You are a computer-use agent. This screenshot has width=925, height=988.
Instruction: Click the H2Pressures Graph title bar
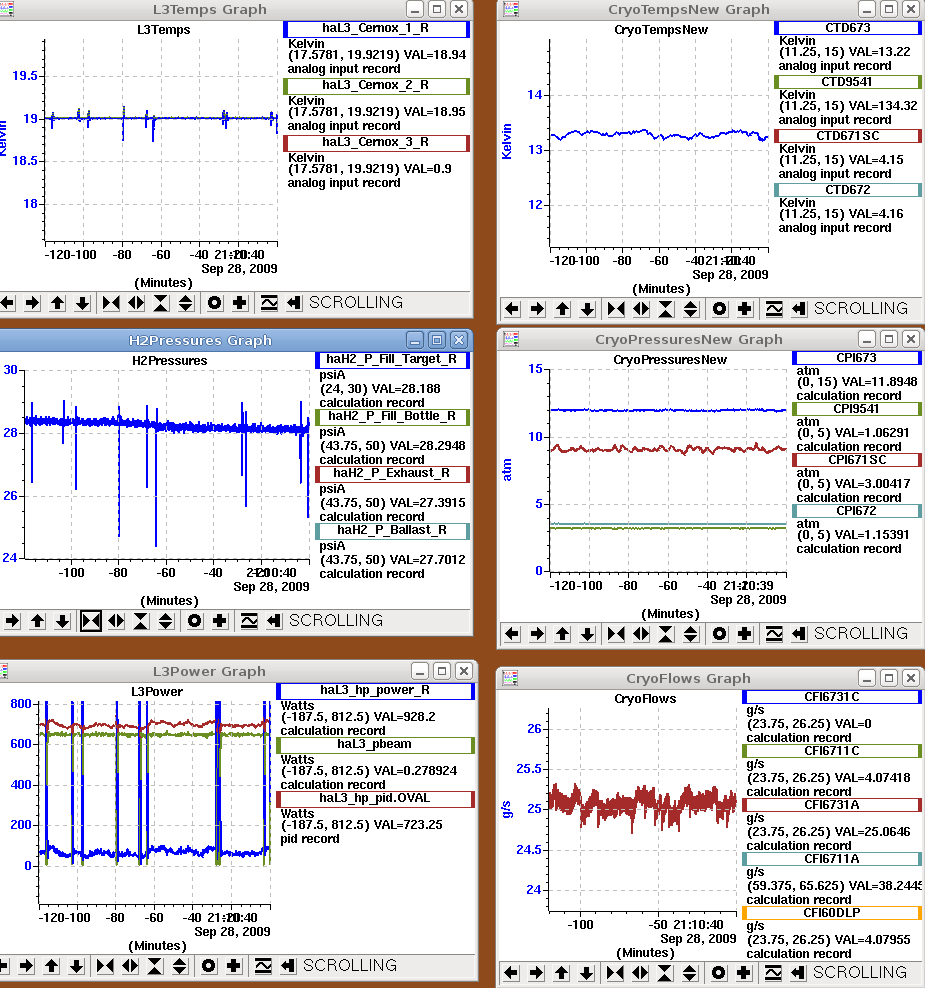[200, 340]
